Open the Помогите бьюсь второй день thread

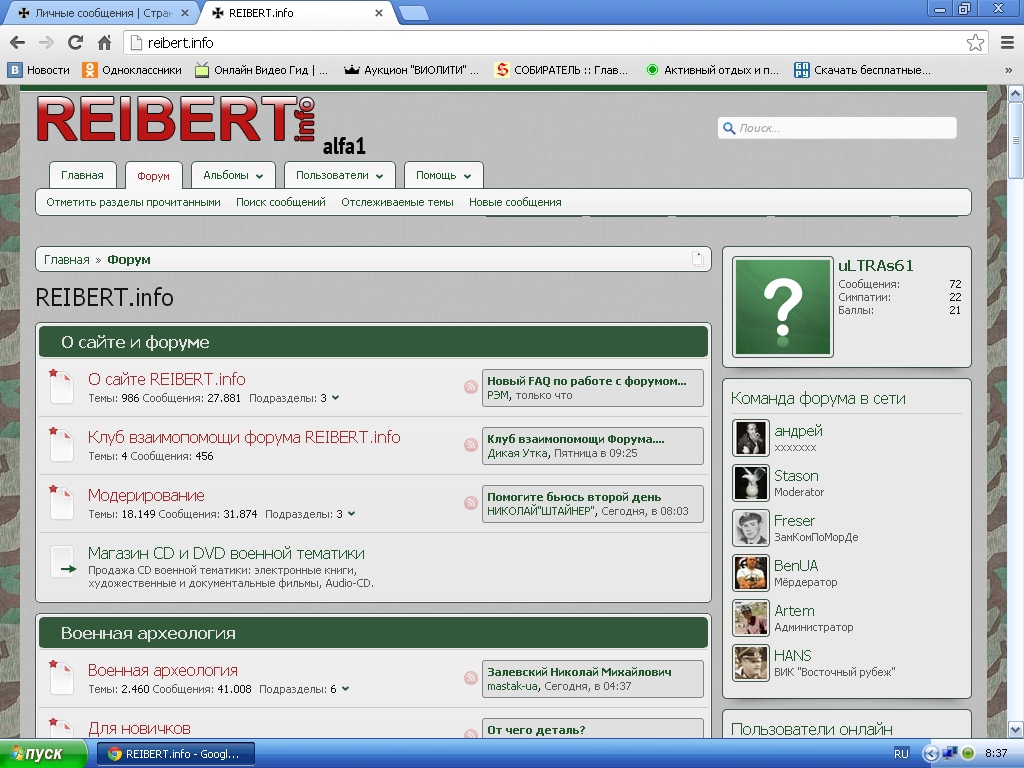tap(574, 498)
